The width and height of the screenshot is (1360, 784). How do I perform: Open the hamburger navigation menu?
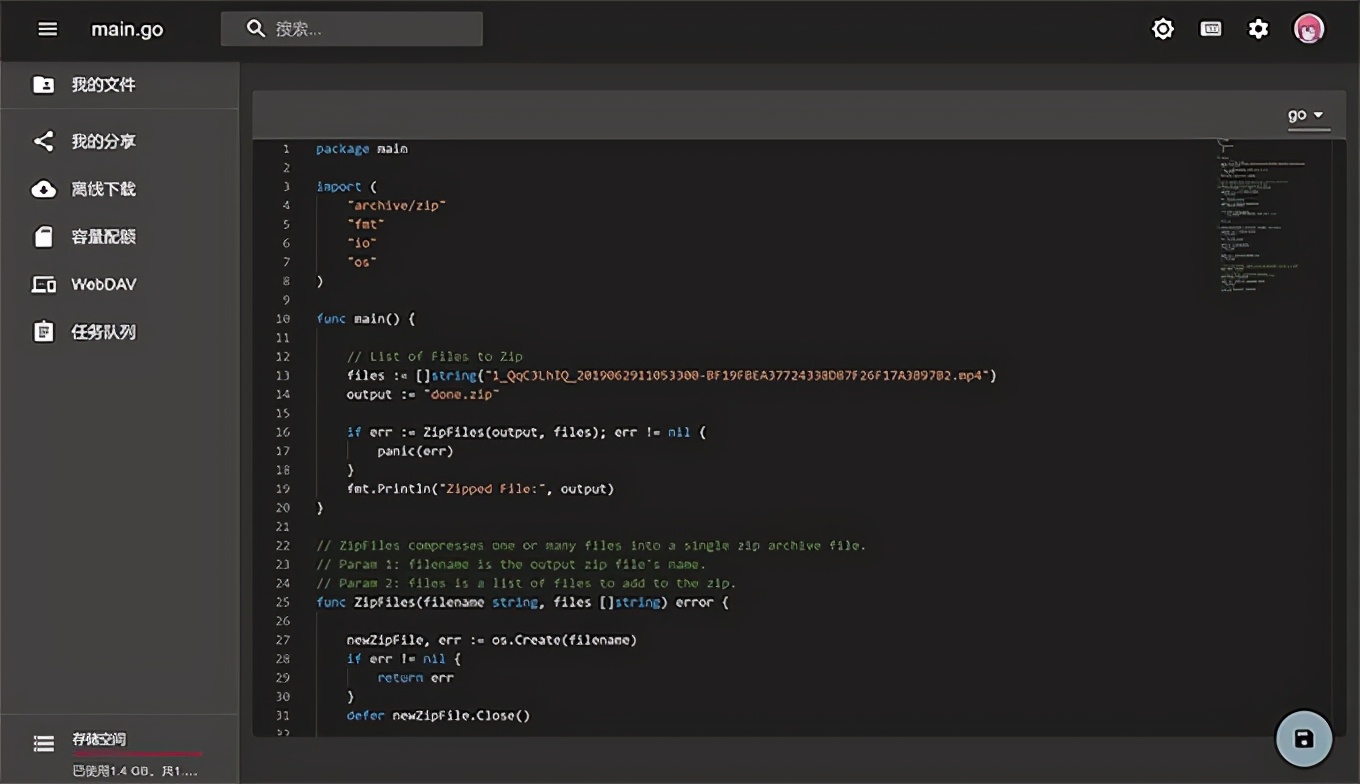click(x=47, y=29)
